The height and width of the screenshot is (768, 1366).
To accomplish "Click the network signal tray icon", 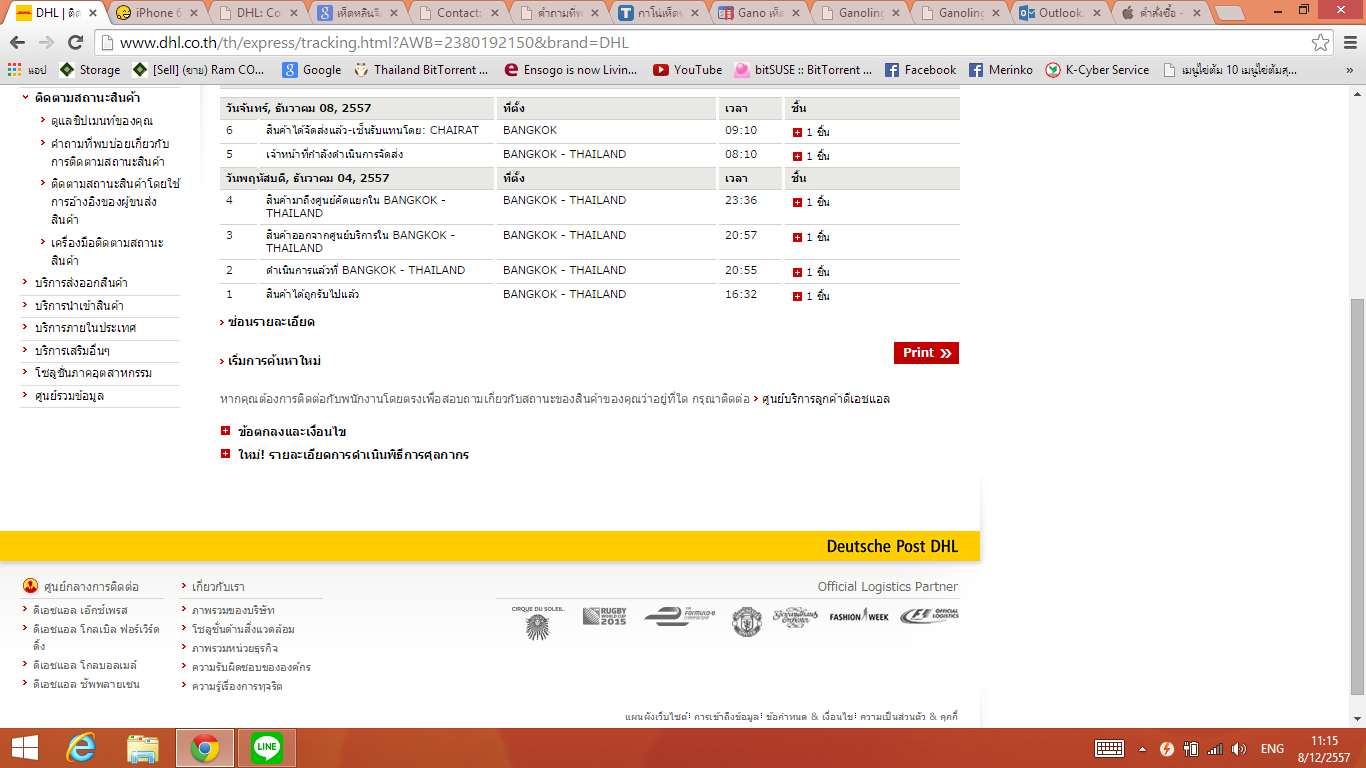I will tap(1215, 748).
